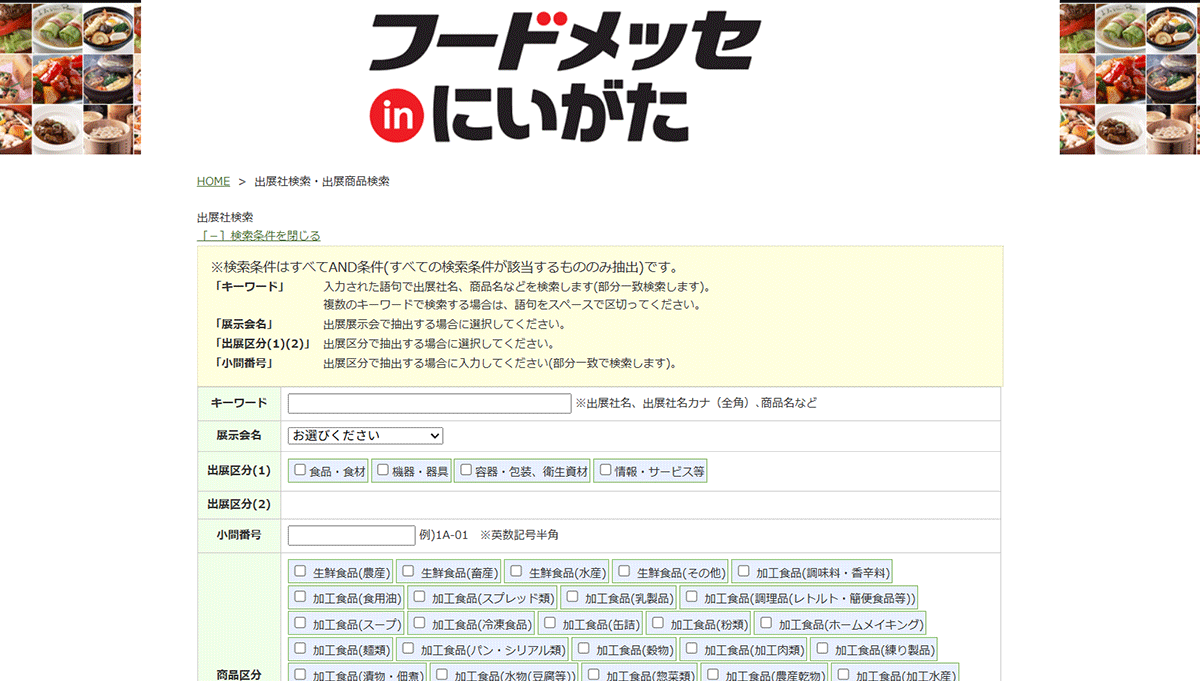This screenshot has width=1200, height=681.
Task: Tick the 加工食品(冷凍食品) checkbox
Action: tap(420, 623)
